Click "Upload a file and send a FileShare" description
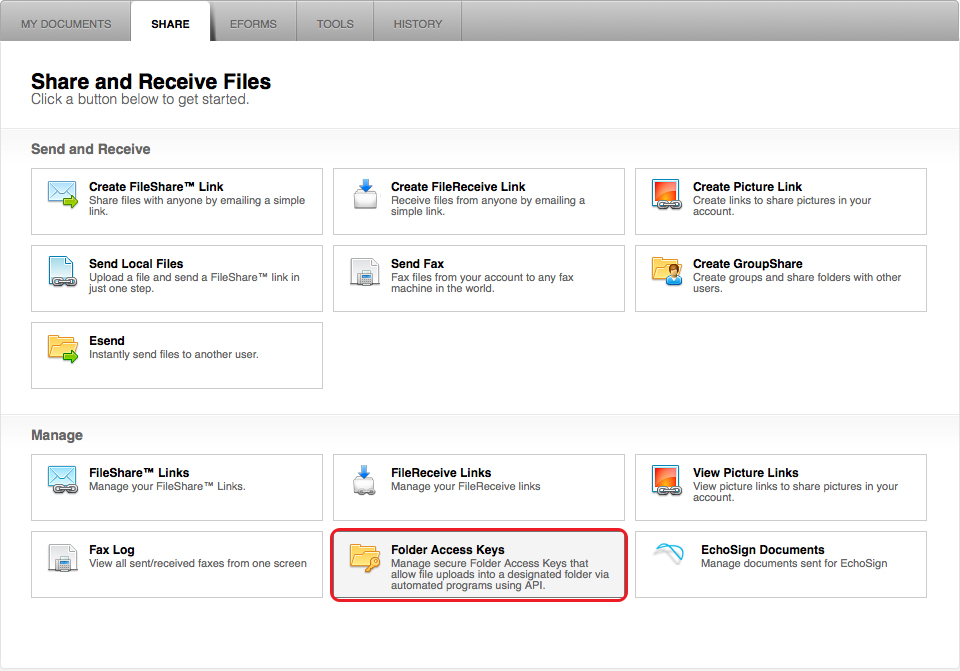The height and width of the screenshot is (671, 960). (194, 283)
